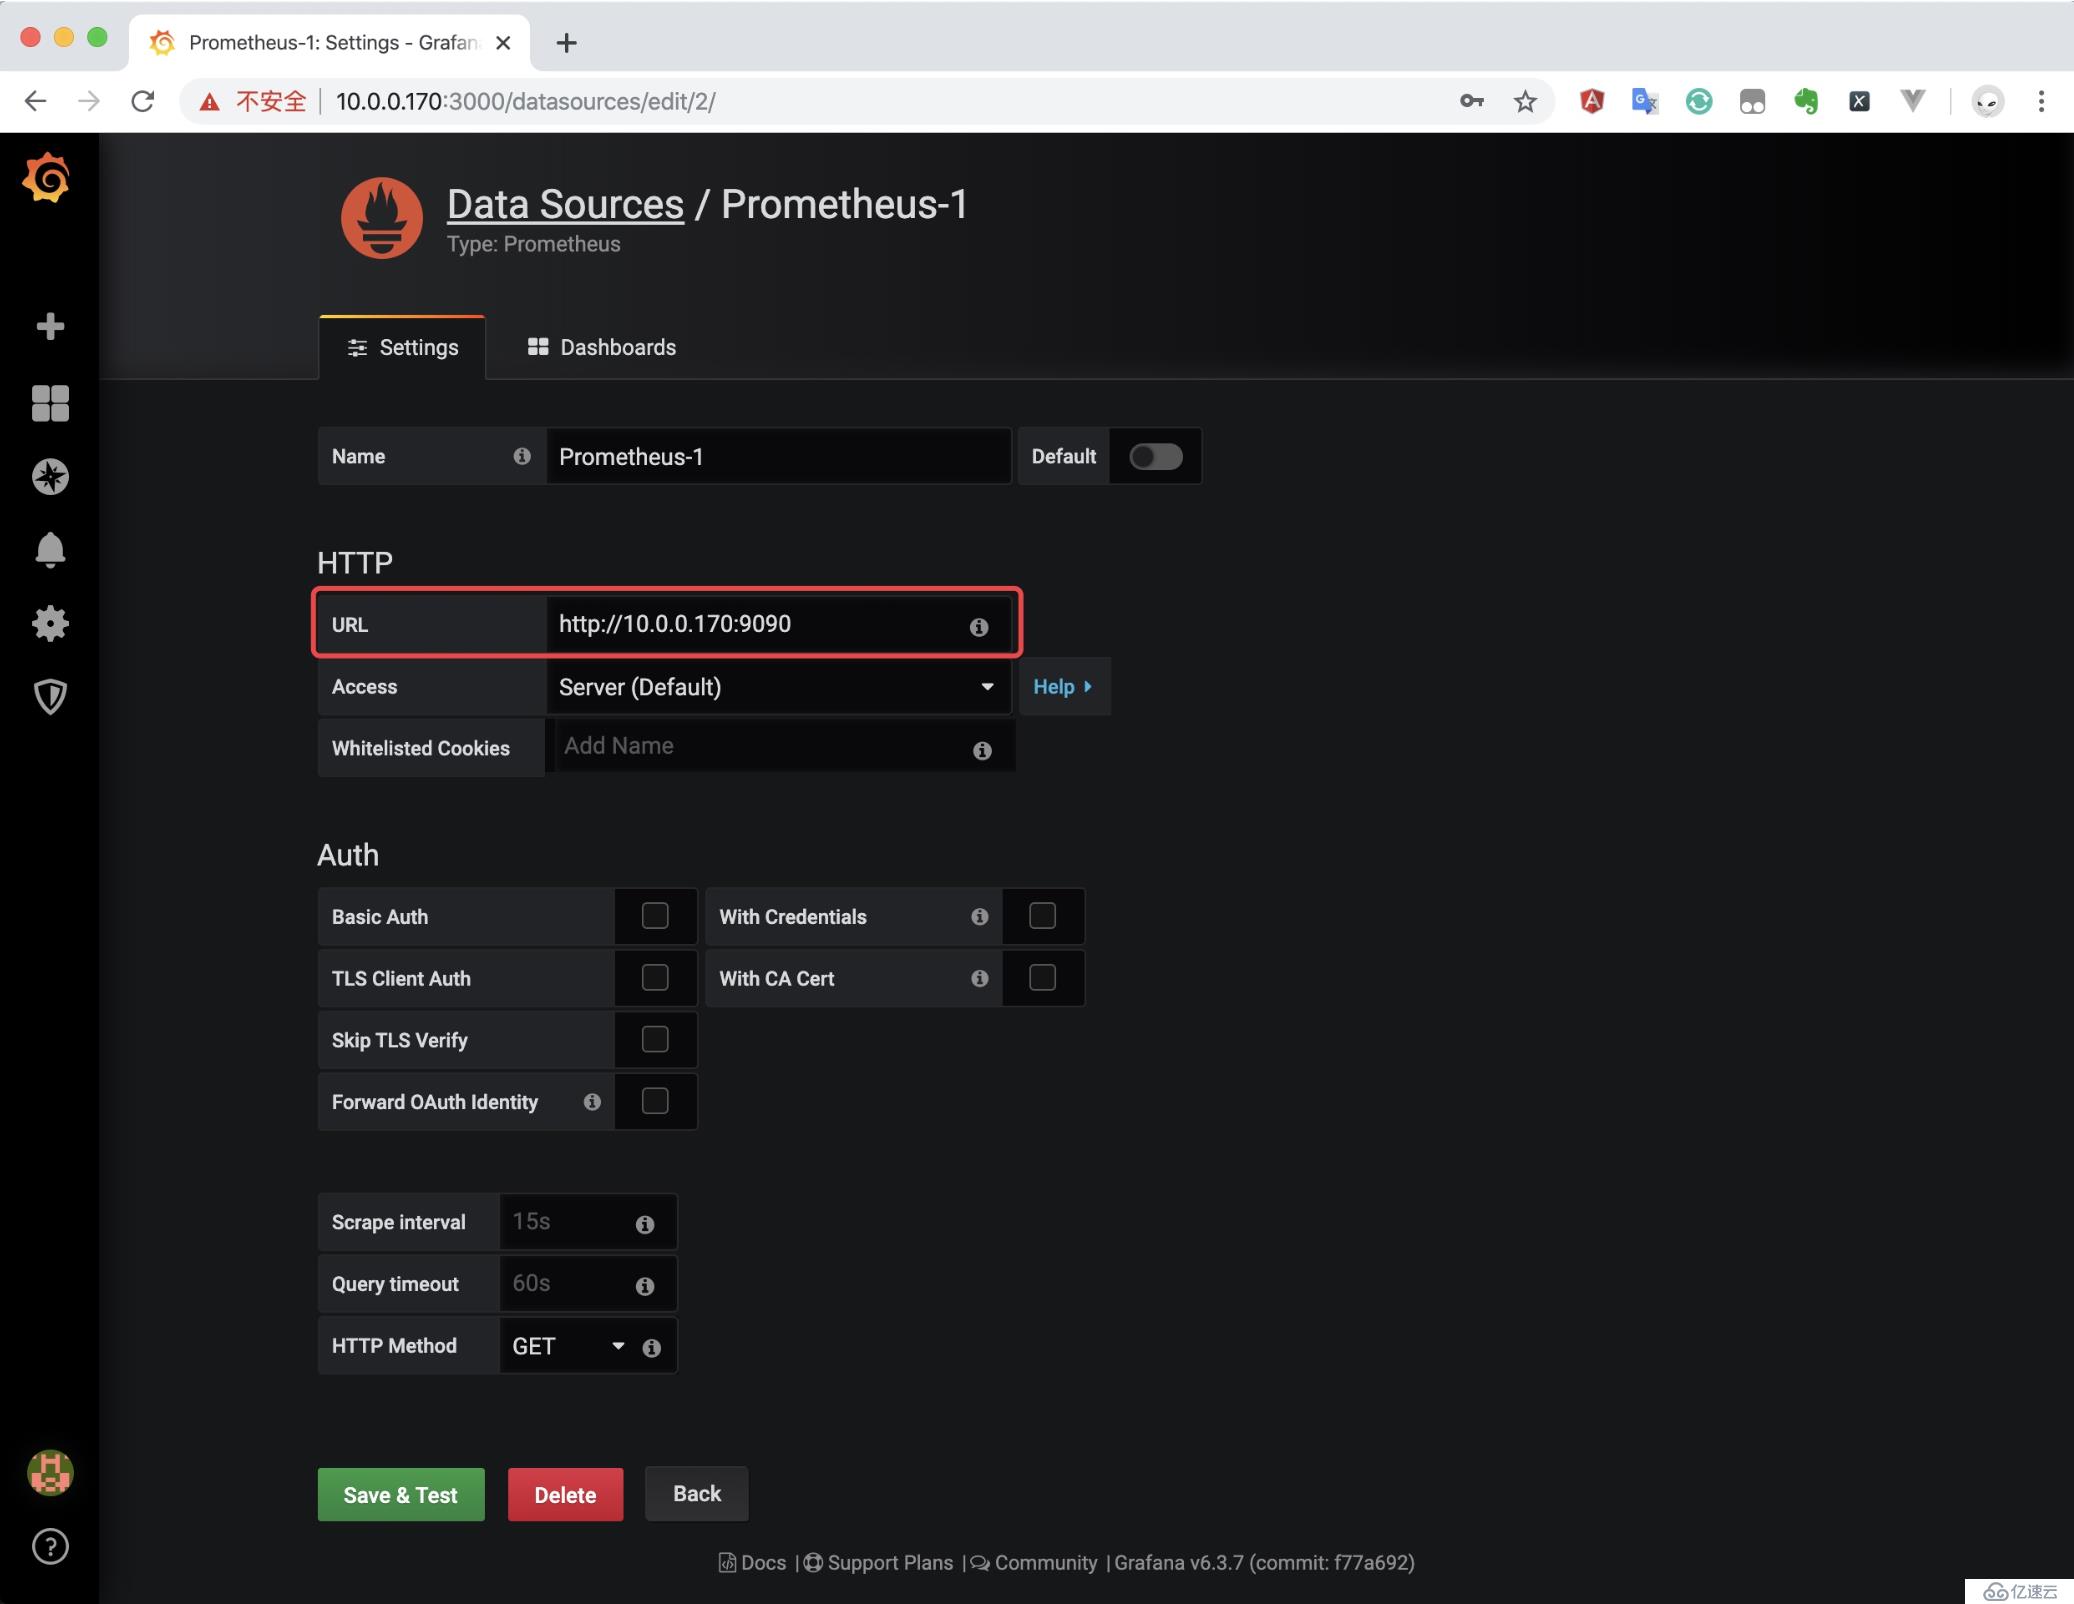The width and height of the screenshot is (2074, 1604).
Task: Open the user avatar at sidebar bottom
Action: point(50,1473)
